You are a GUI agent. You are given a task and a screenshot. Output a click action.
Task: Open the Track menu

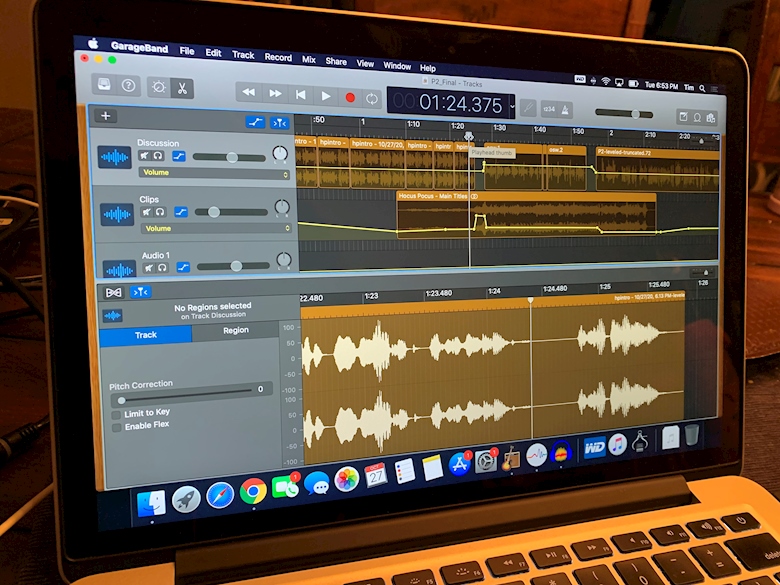(x=243, y=55)
